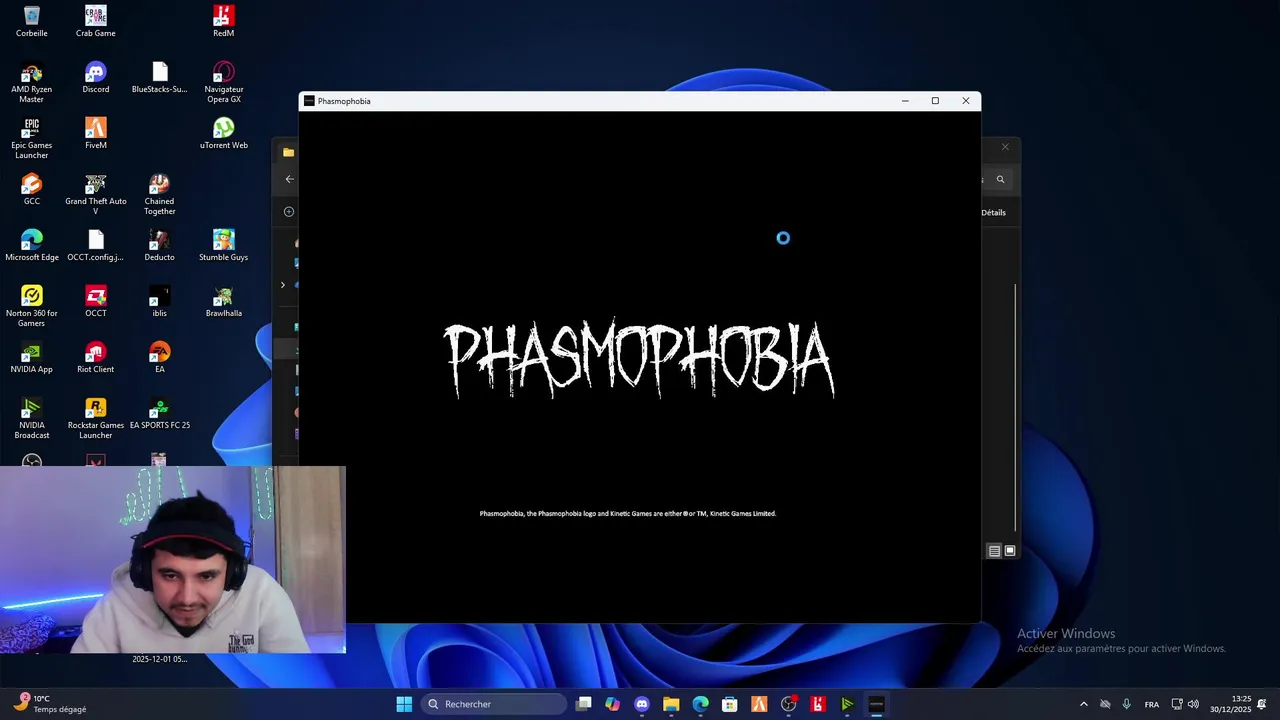Click the New plus button in Explorer
Viewport: 1280px width, 720px height.
[289, 211]
